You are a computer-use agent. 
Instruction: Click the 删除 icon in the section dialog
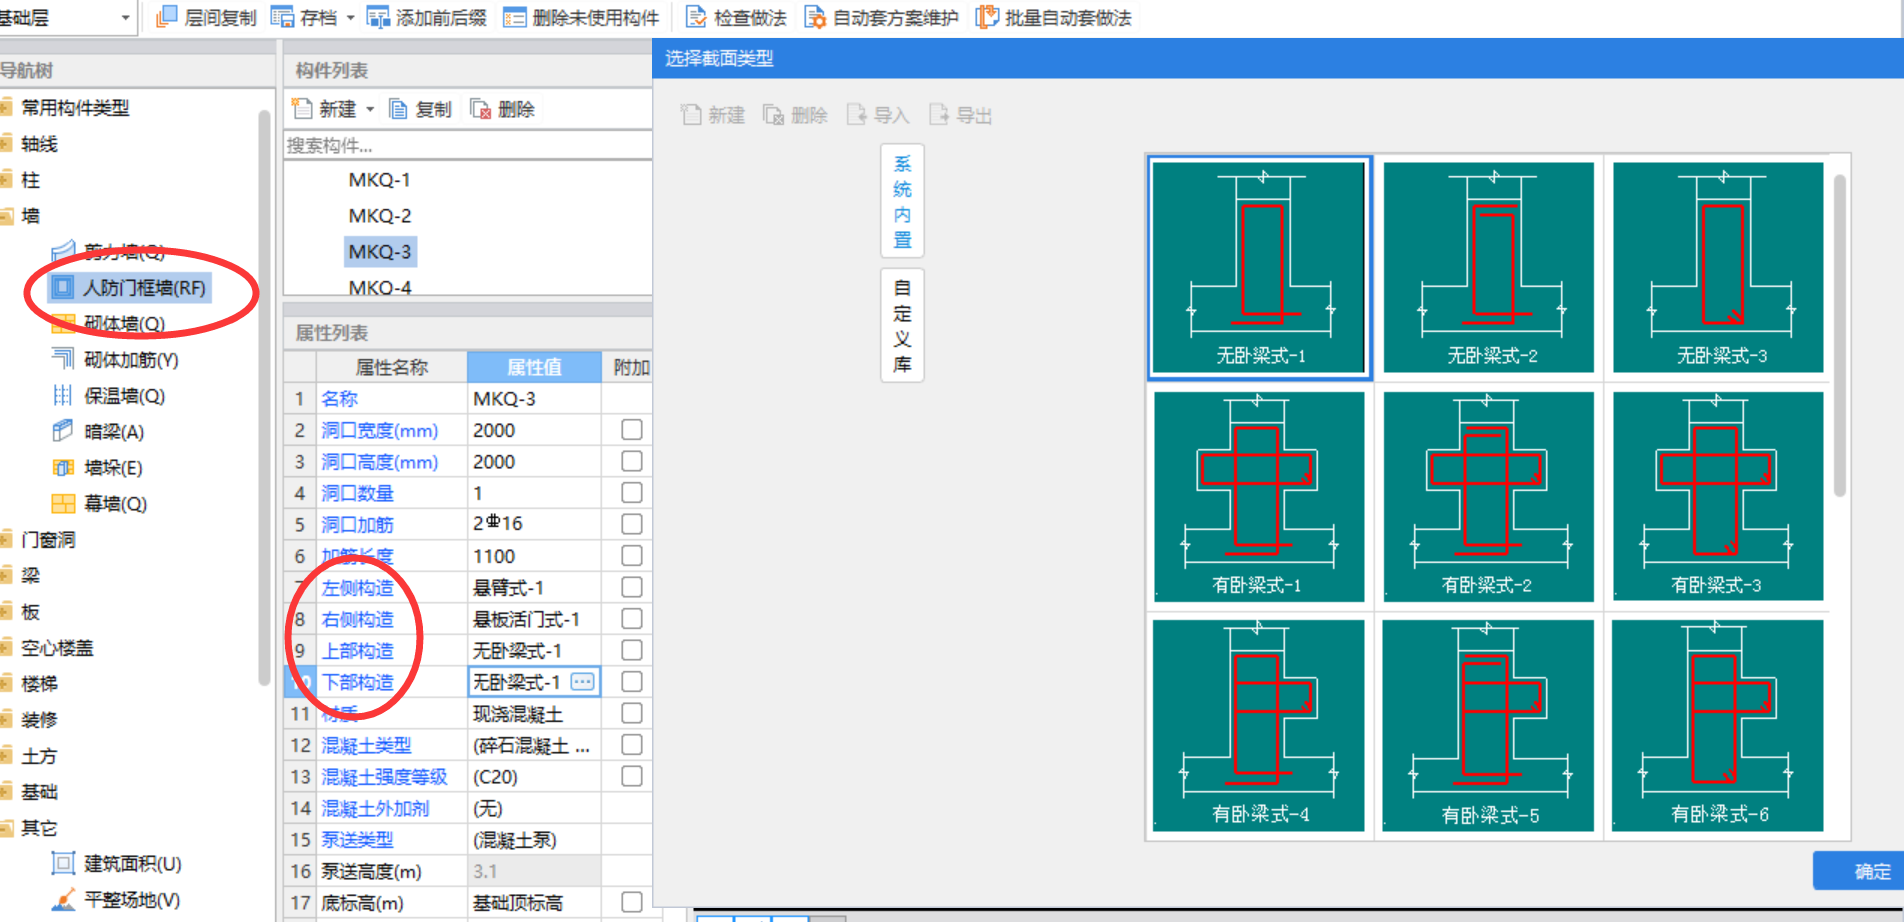coord(773,115)
